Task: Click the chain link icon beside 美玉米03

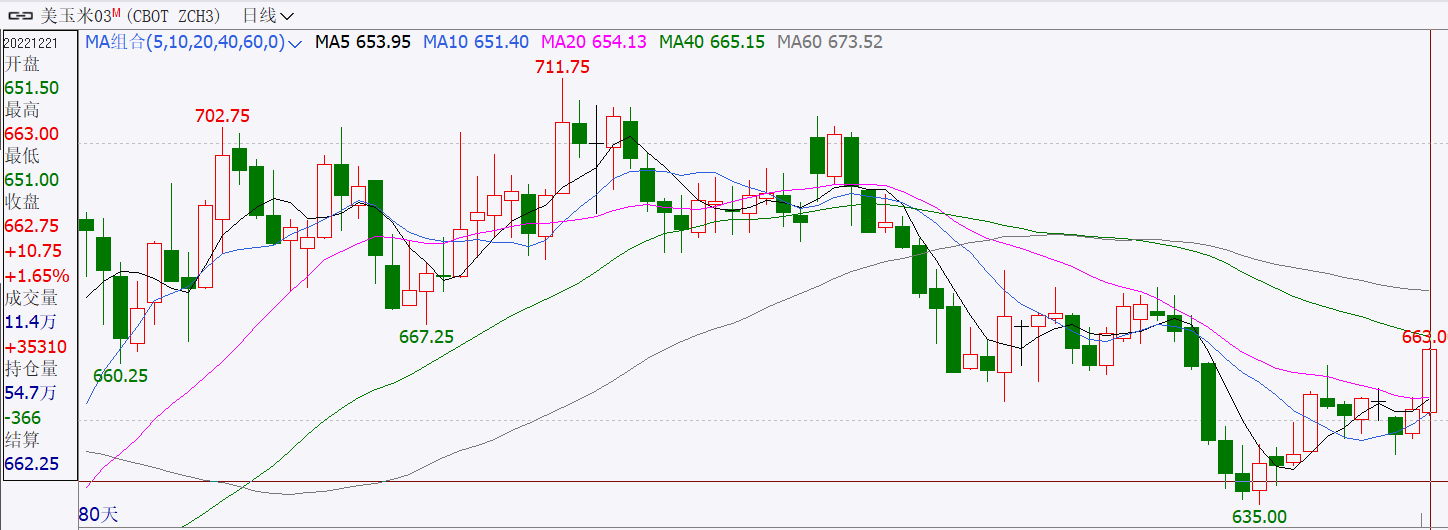Action: [x=22, y=16]
